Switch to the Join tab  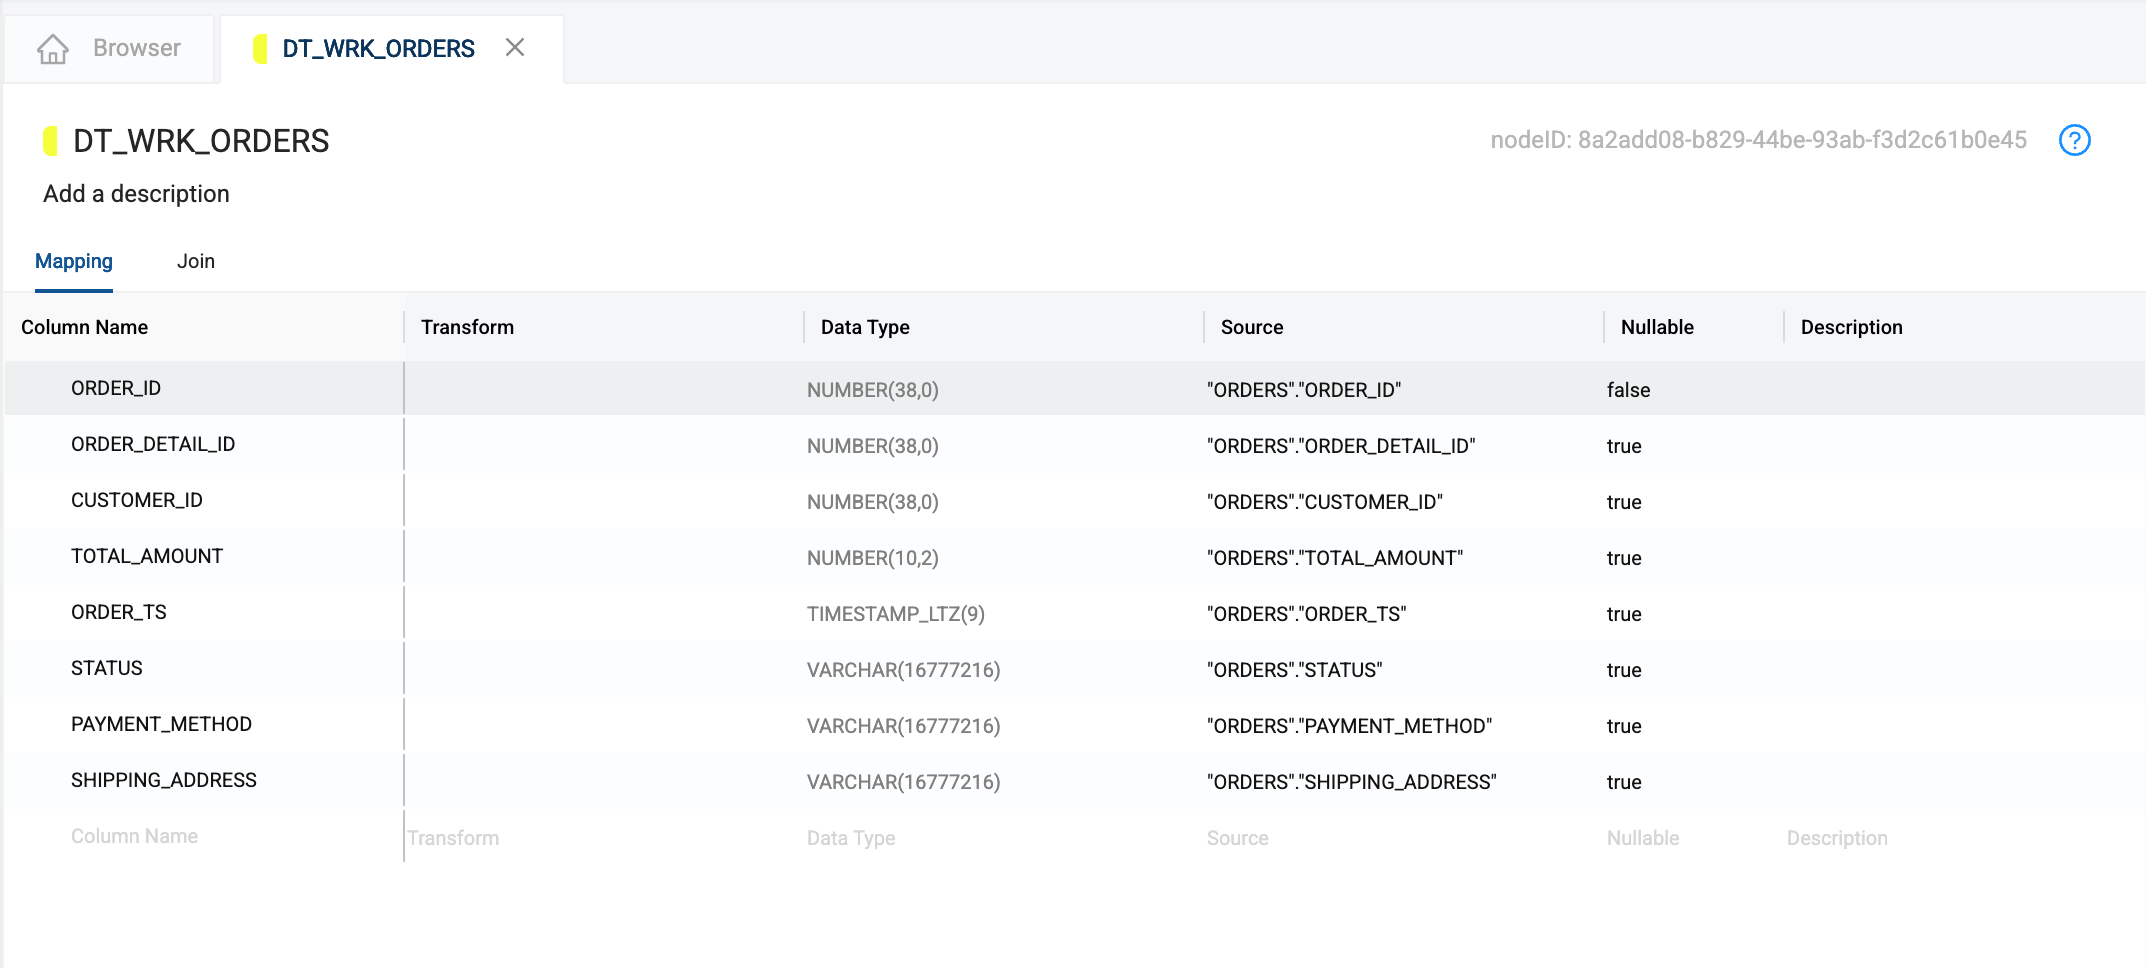(195, 262)
